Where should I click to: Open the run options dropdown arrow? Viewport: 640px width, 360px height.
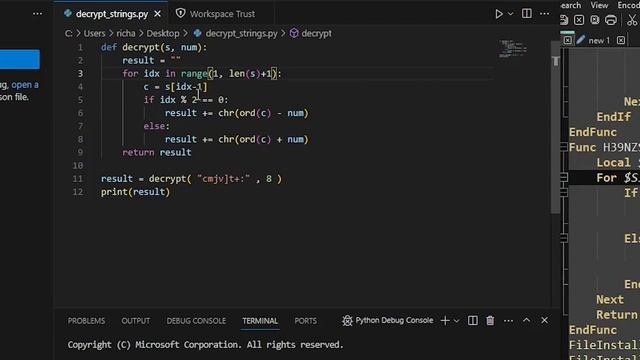(x=511, y=14)
